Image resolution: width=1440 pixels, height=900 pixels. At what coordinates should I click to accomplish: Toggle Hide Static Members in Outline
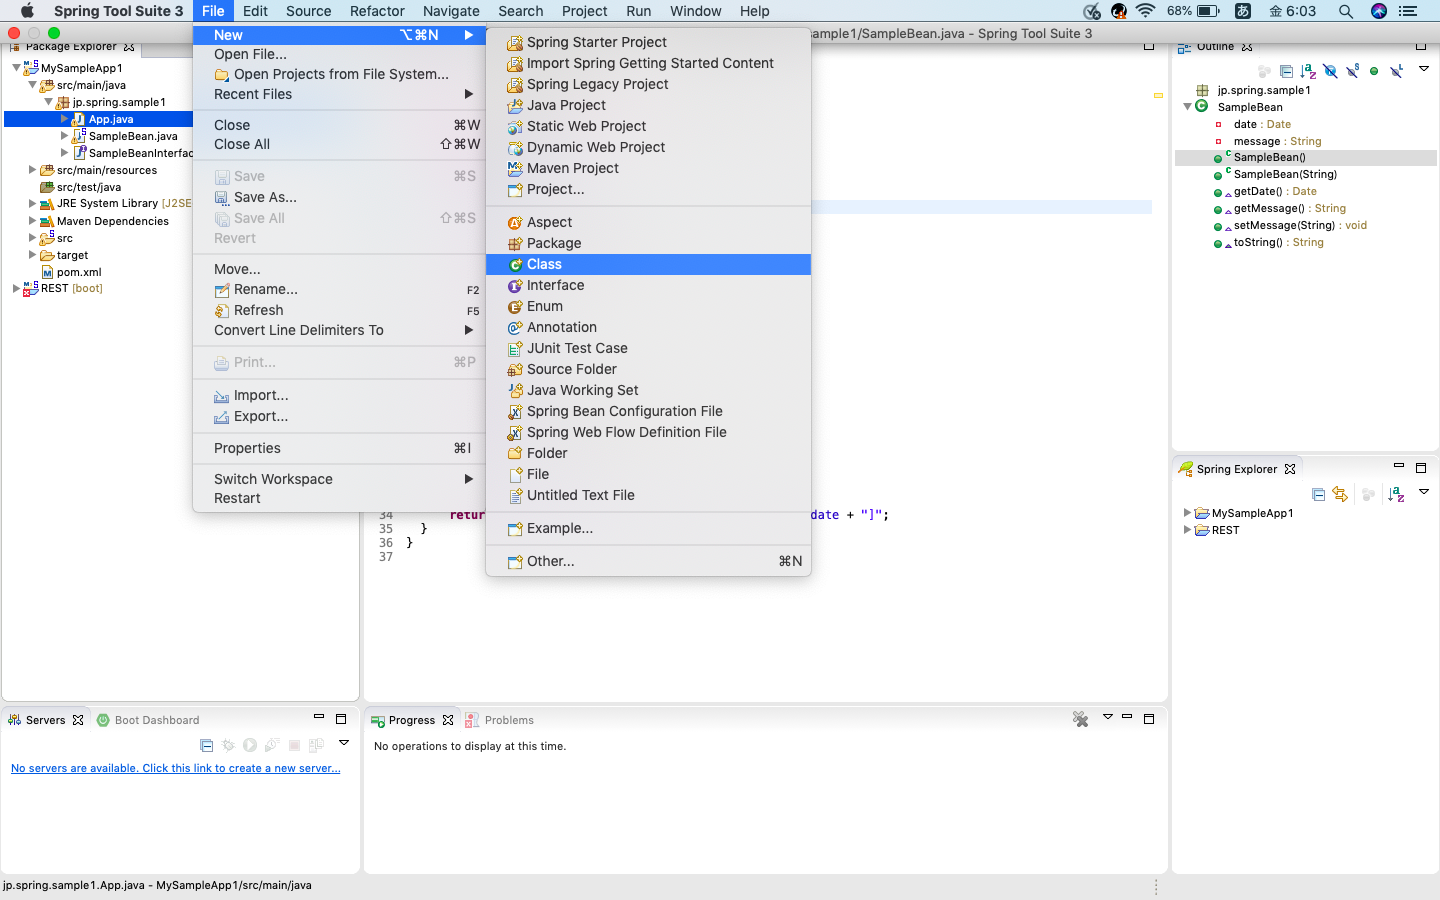(x=1352, y=71)
